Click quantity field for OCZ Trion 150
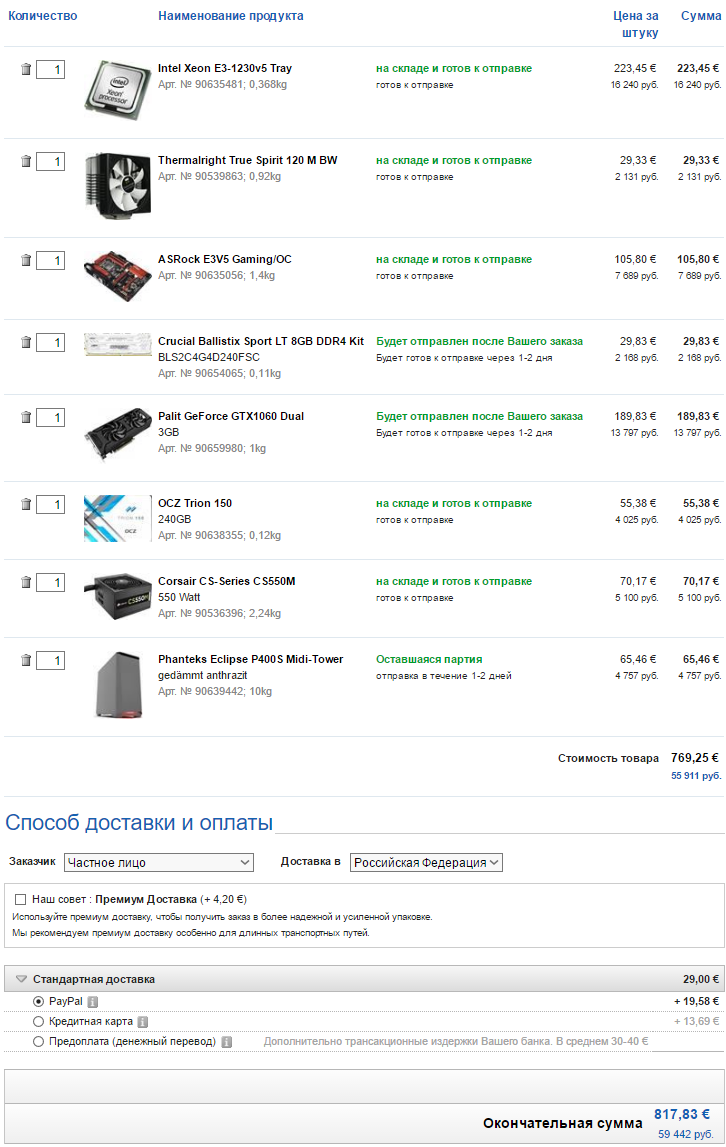Viewport: 726px width, 1147px height. pyautogui.click(x=51, y=504)
